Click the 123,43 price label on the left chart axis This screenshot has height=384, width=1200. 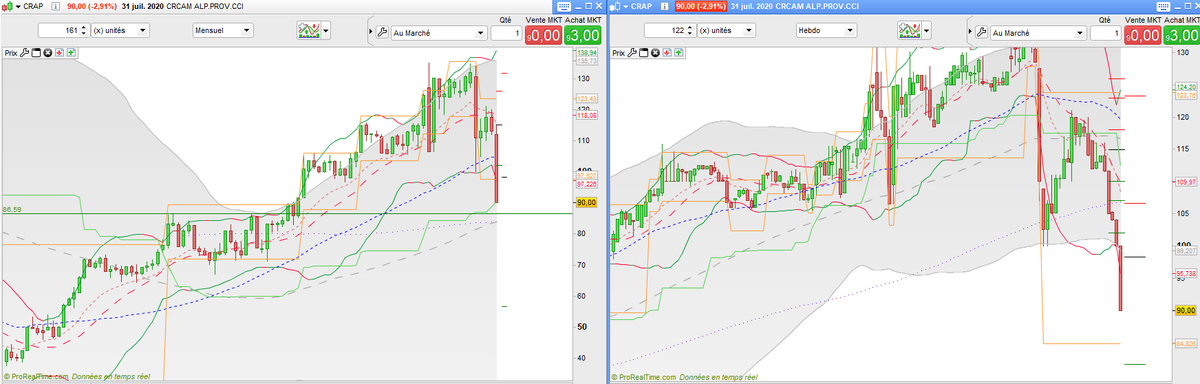point(588,98)
